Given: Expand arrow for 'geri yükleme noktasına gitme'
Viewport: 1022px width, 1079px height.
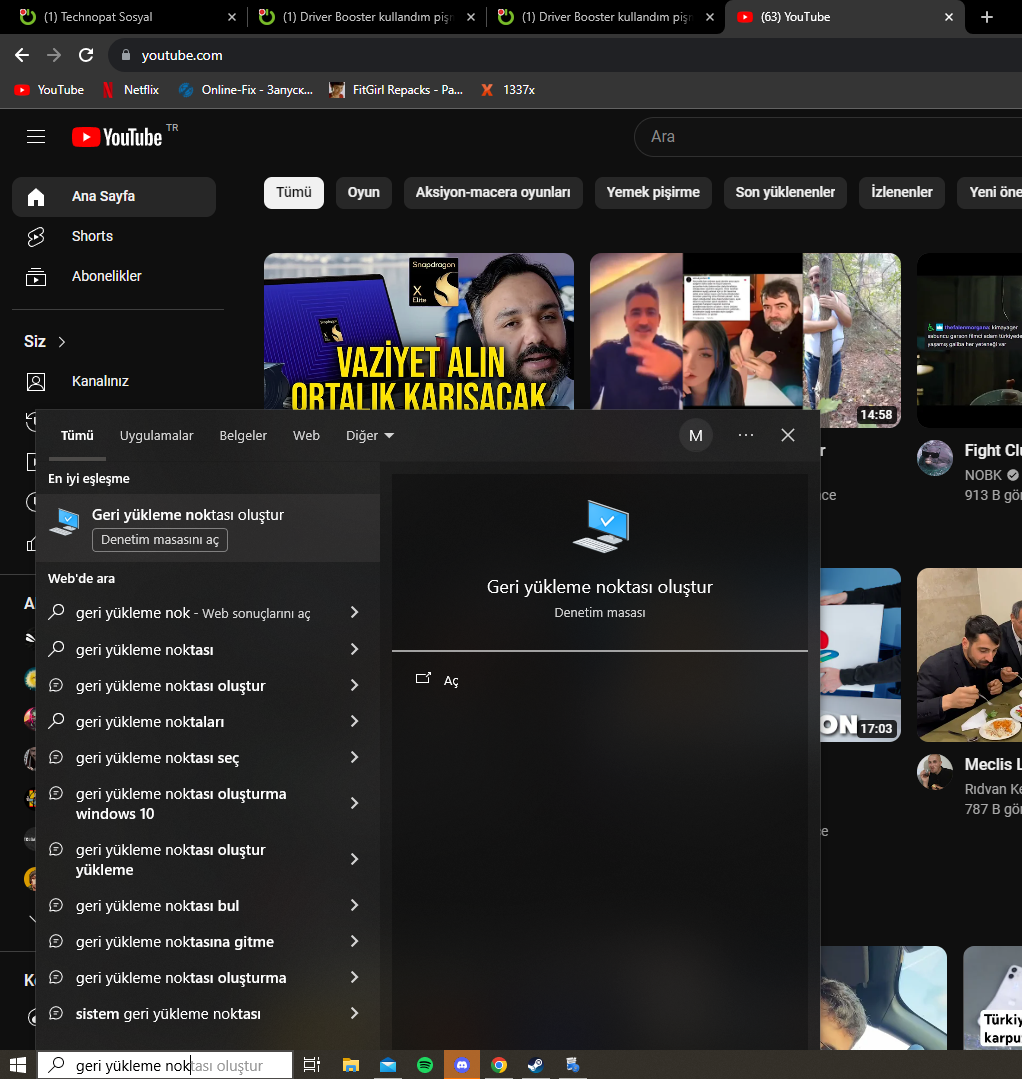Looking at the screenshot, I should point(354,941).
